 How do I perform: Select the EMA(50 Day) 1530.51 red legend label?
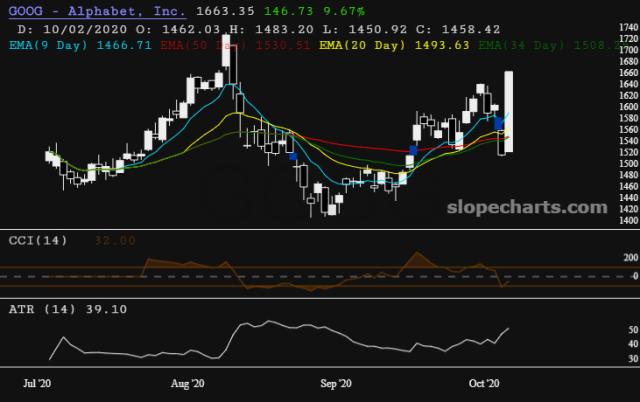click(x=235, y=45)
